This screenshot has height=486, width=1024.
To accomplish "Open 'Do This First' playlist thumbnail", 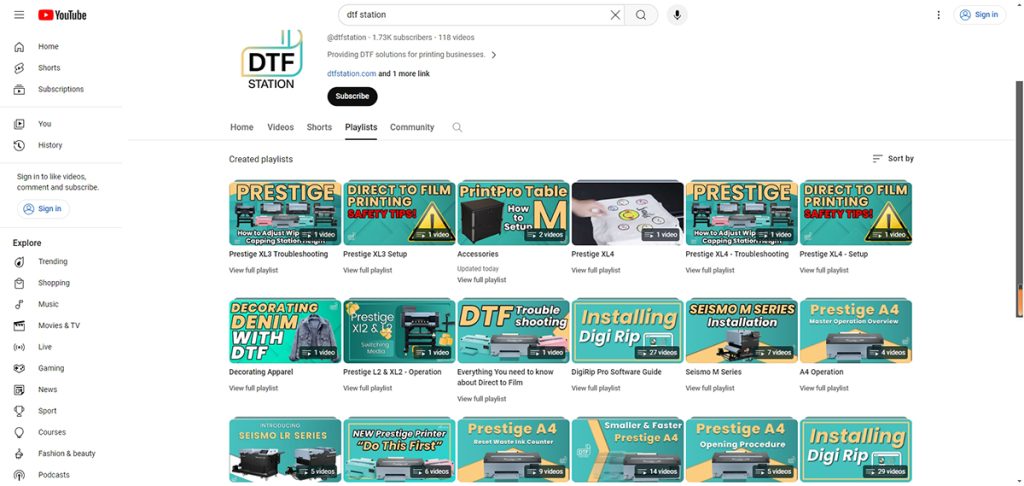I will 399,450.
